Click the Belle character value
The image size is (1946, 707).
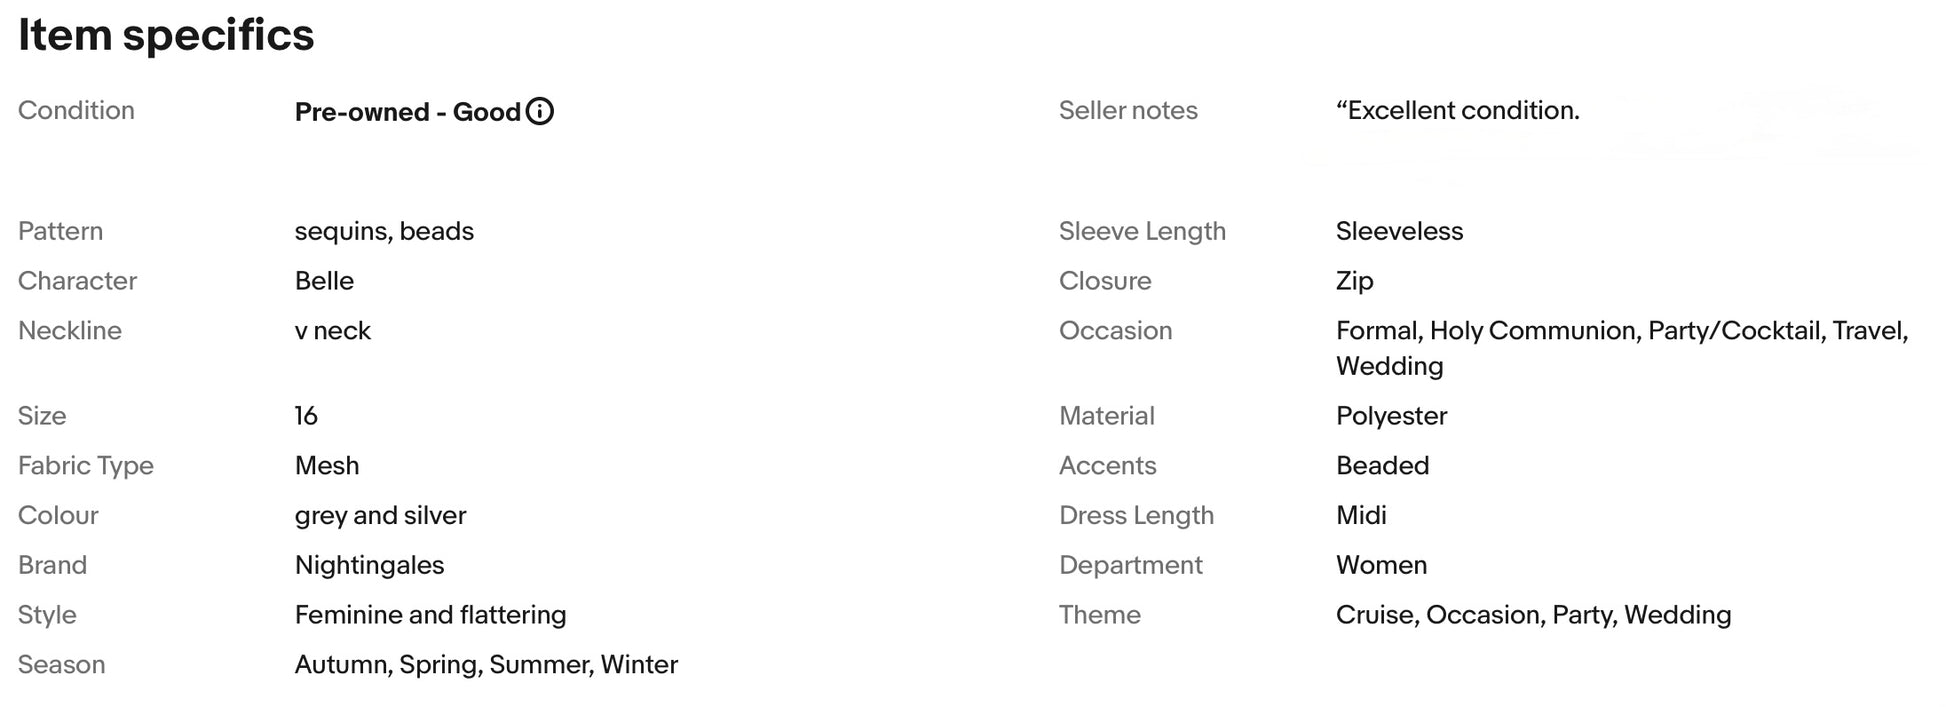[324, 281]
